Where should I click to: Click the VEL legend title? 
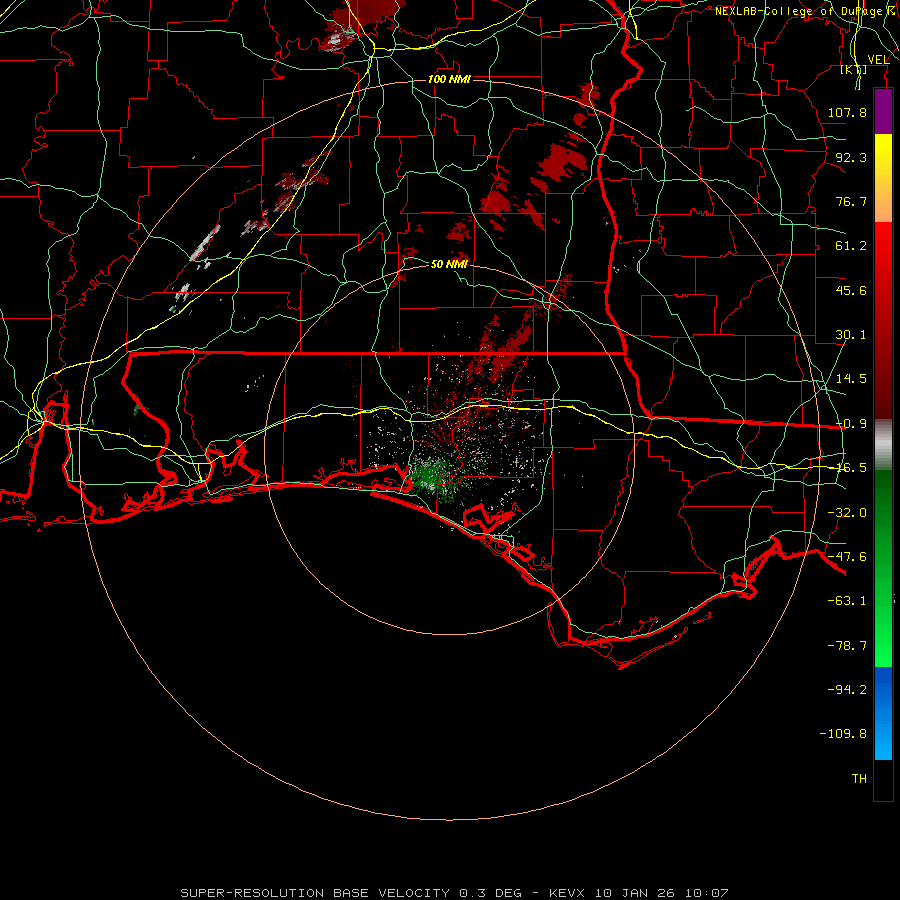878,60
